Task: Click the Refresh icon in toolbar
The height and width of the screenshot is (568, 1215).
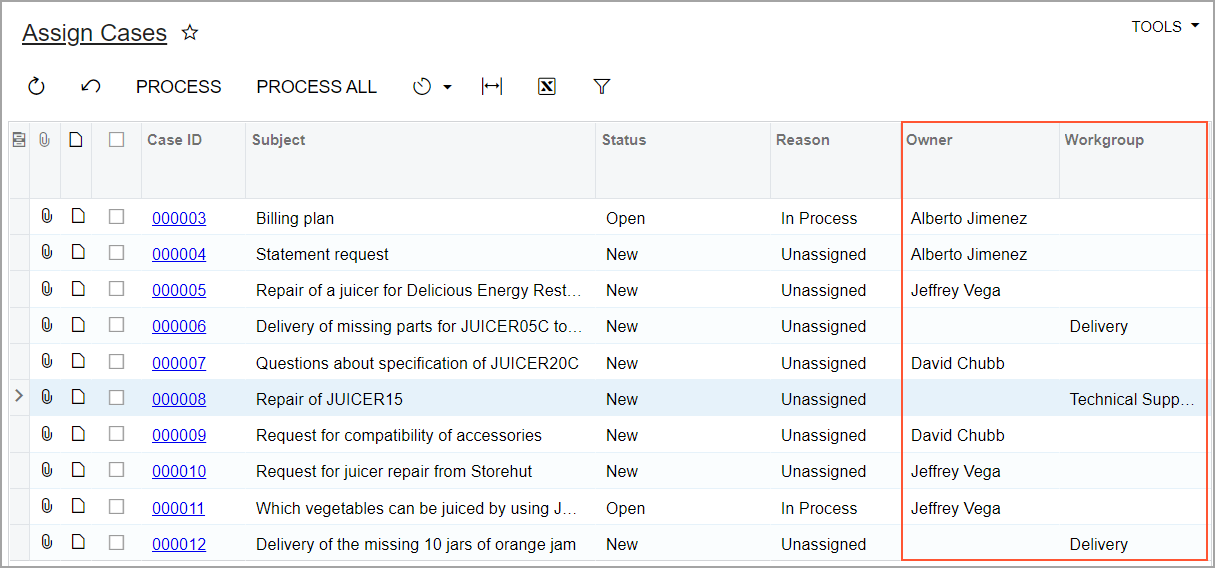Action: click(x=37, y=87)
